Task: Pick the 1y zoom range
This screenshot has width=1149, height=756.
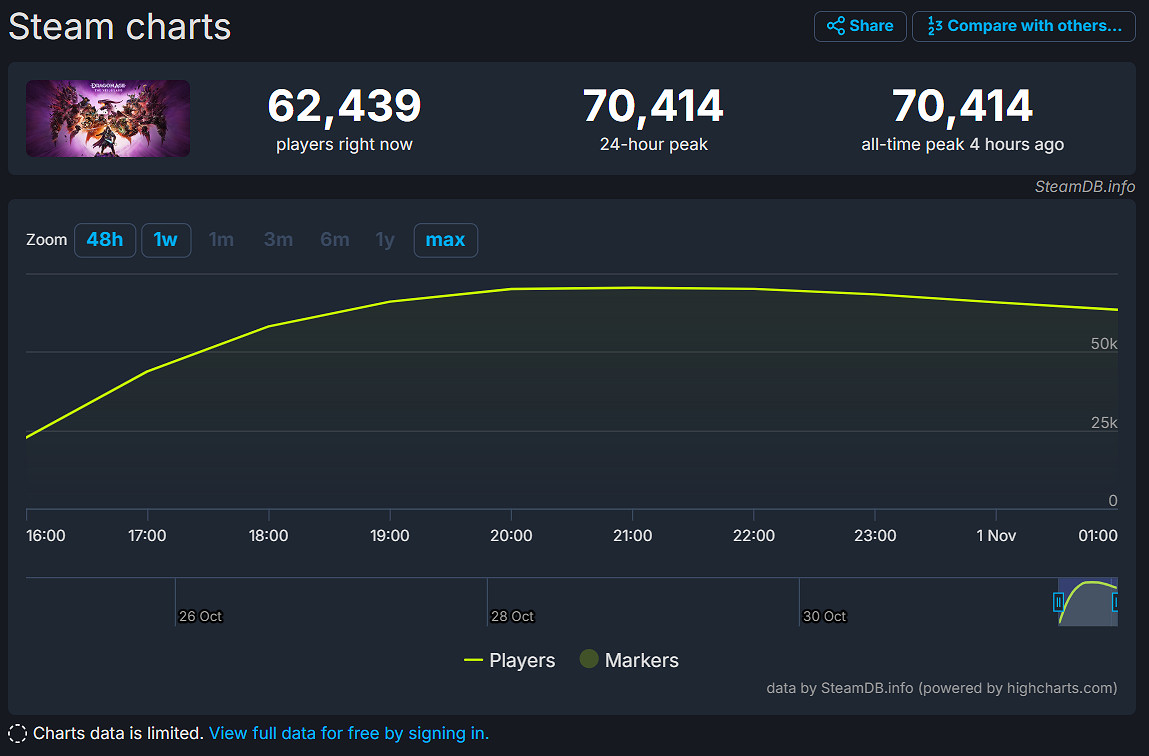Action: point(385,240)
